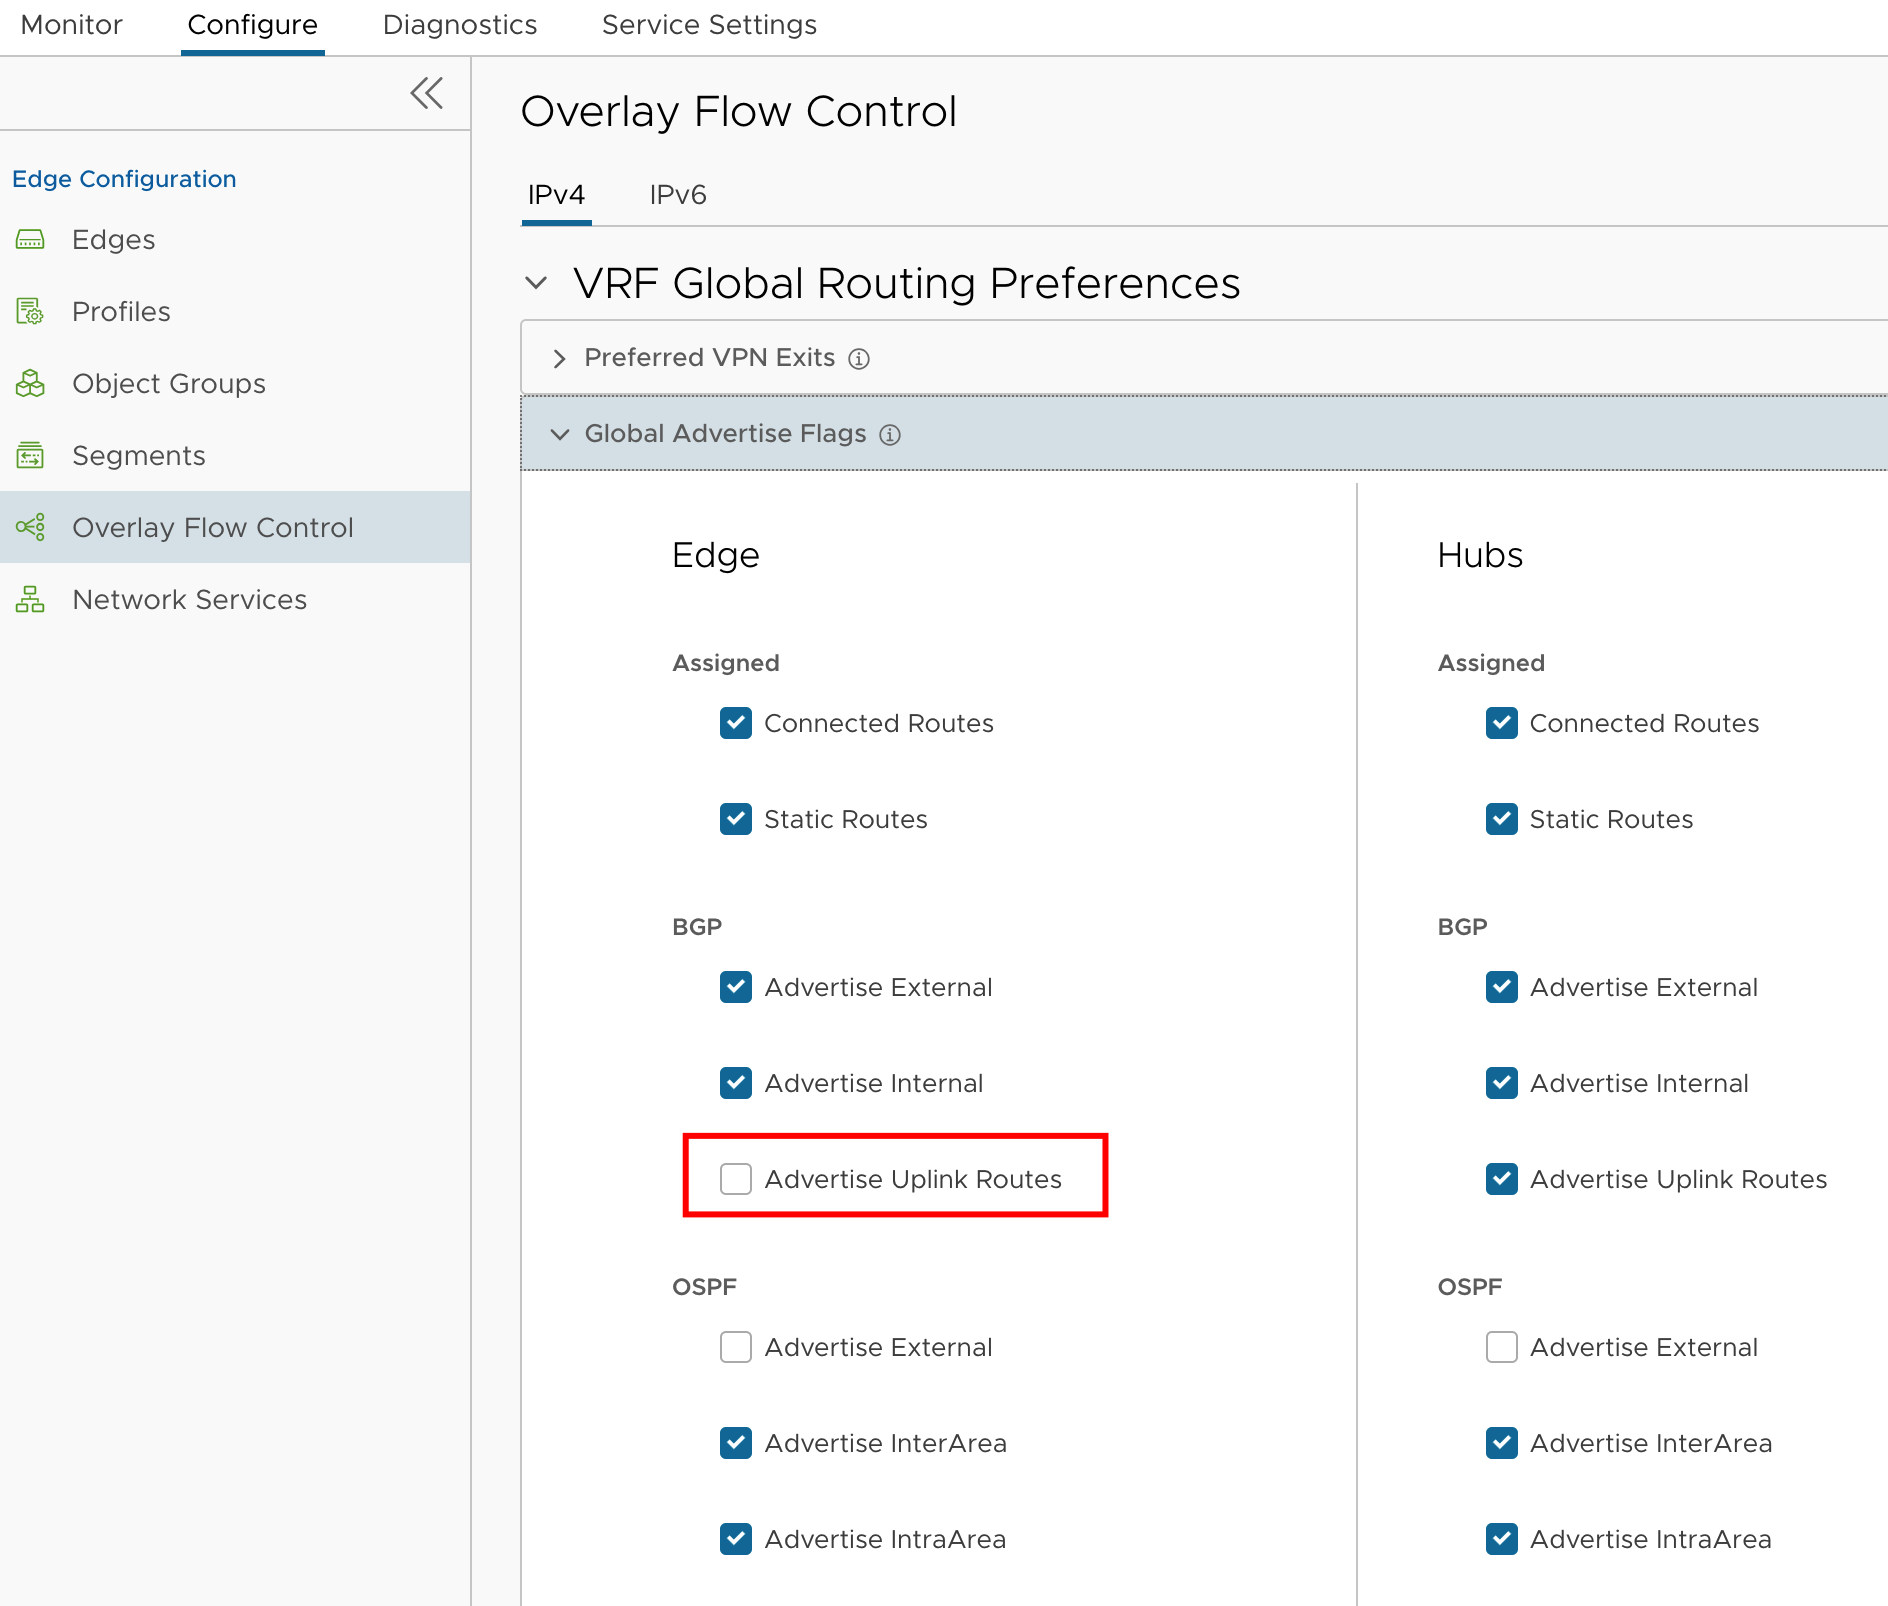Click the info icon beside Global Advertise Flags
The height and width of the screenshot is (1606, 1888).
891,434
